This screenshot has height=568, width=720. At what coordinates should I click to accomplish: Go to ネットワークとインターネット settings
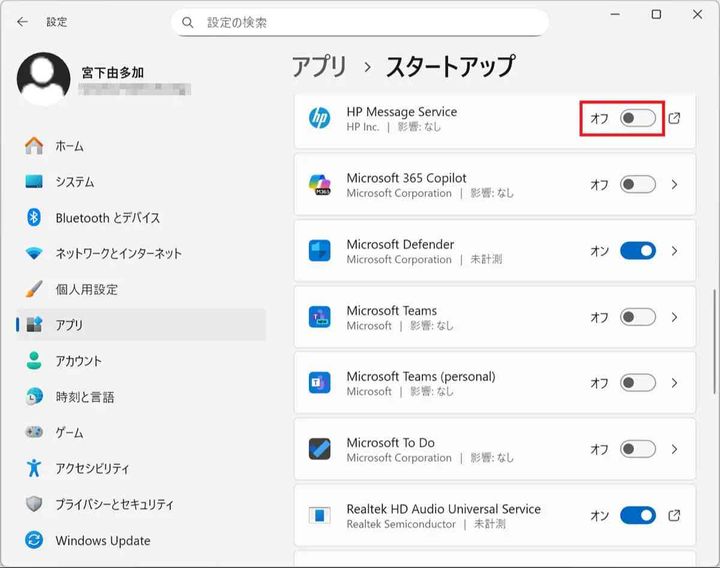click(118, 254)
